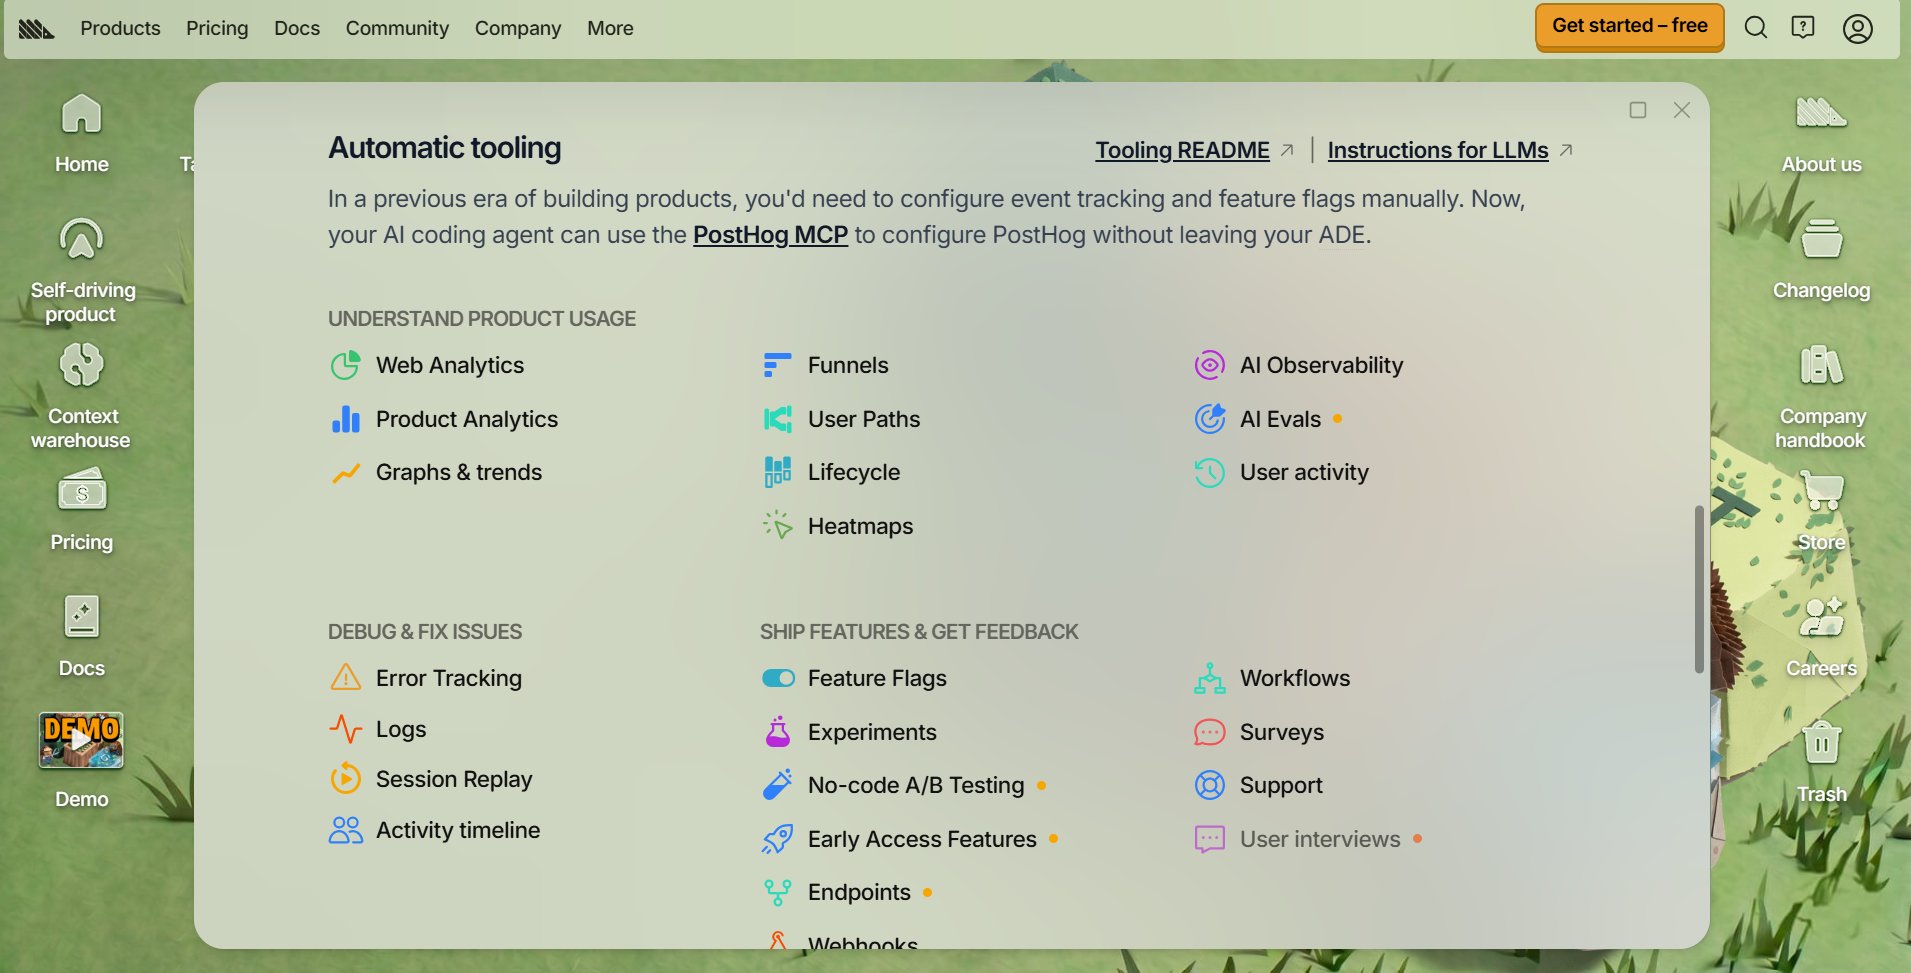Viewport: 1911px width, 973px height.
Task: Close the Automatic tooling window
Action: pyautogui.click(x=1682, y=110)
